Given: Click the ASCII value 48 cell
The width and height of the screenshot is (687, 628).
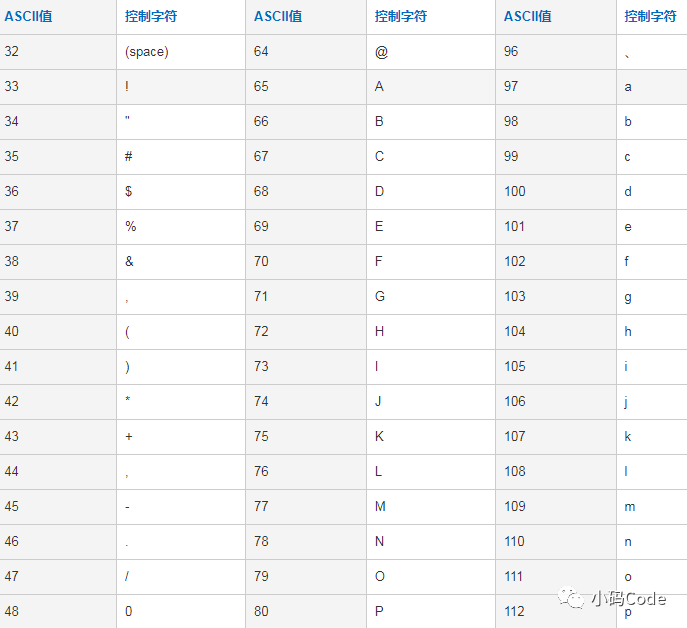Looking at the screenshot, I should [x=12, y=610].
